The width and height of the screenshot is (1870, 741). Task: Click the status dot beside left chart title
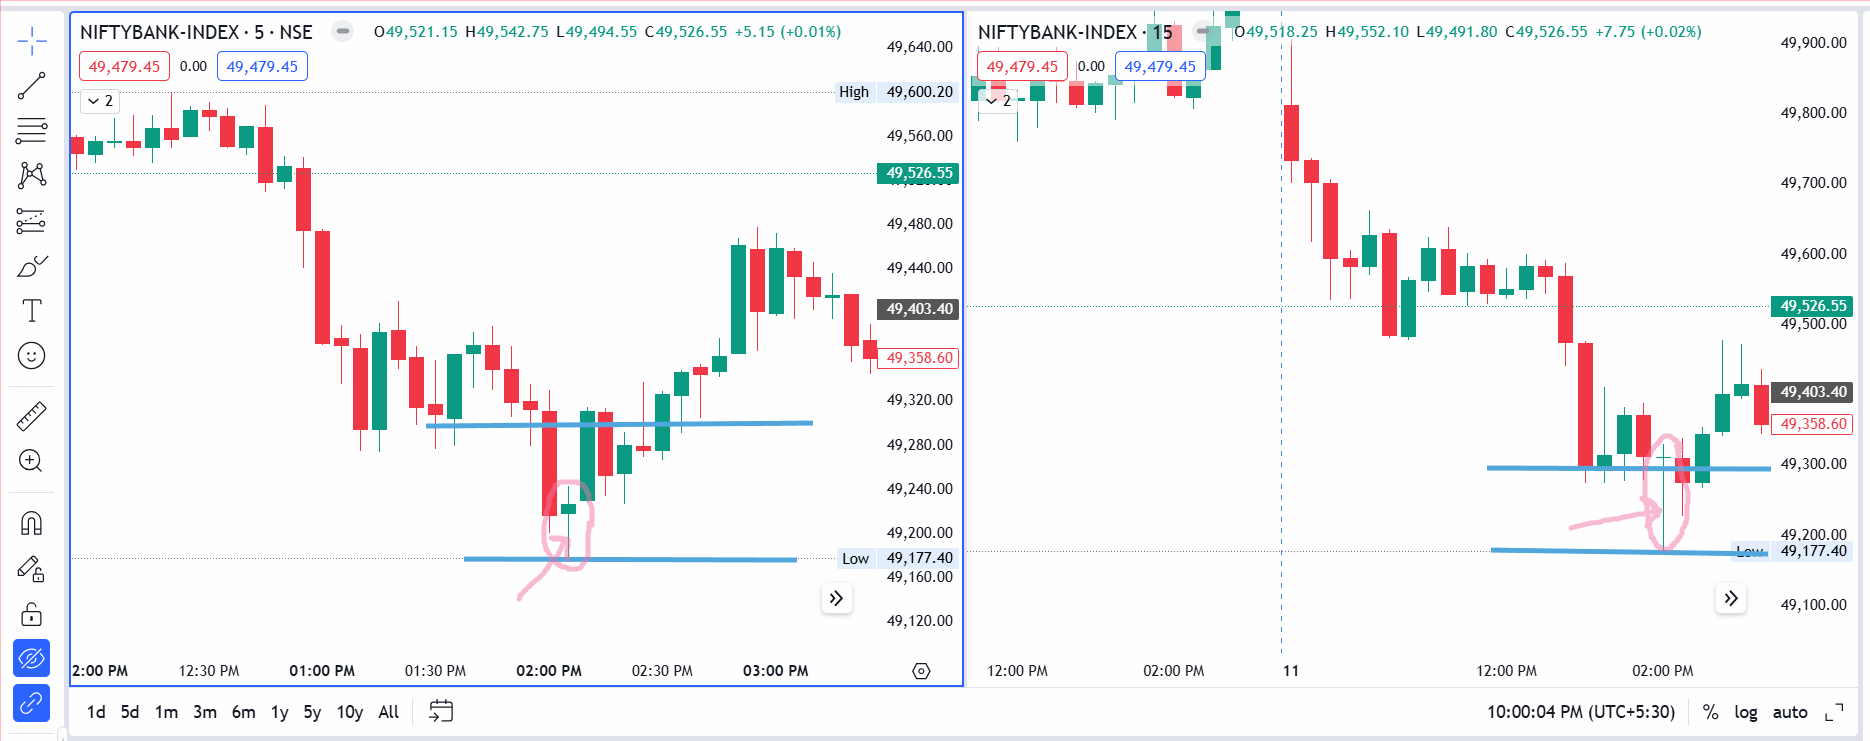click(x=343, y=31)
